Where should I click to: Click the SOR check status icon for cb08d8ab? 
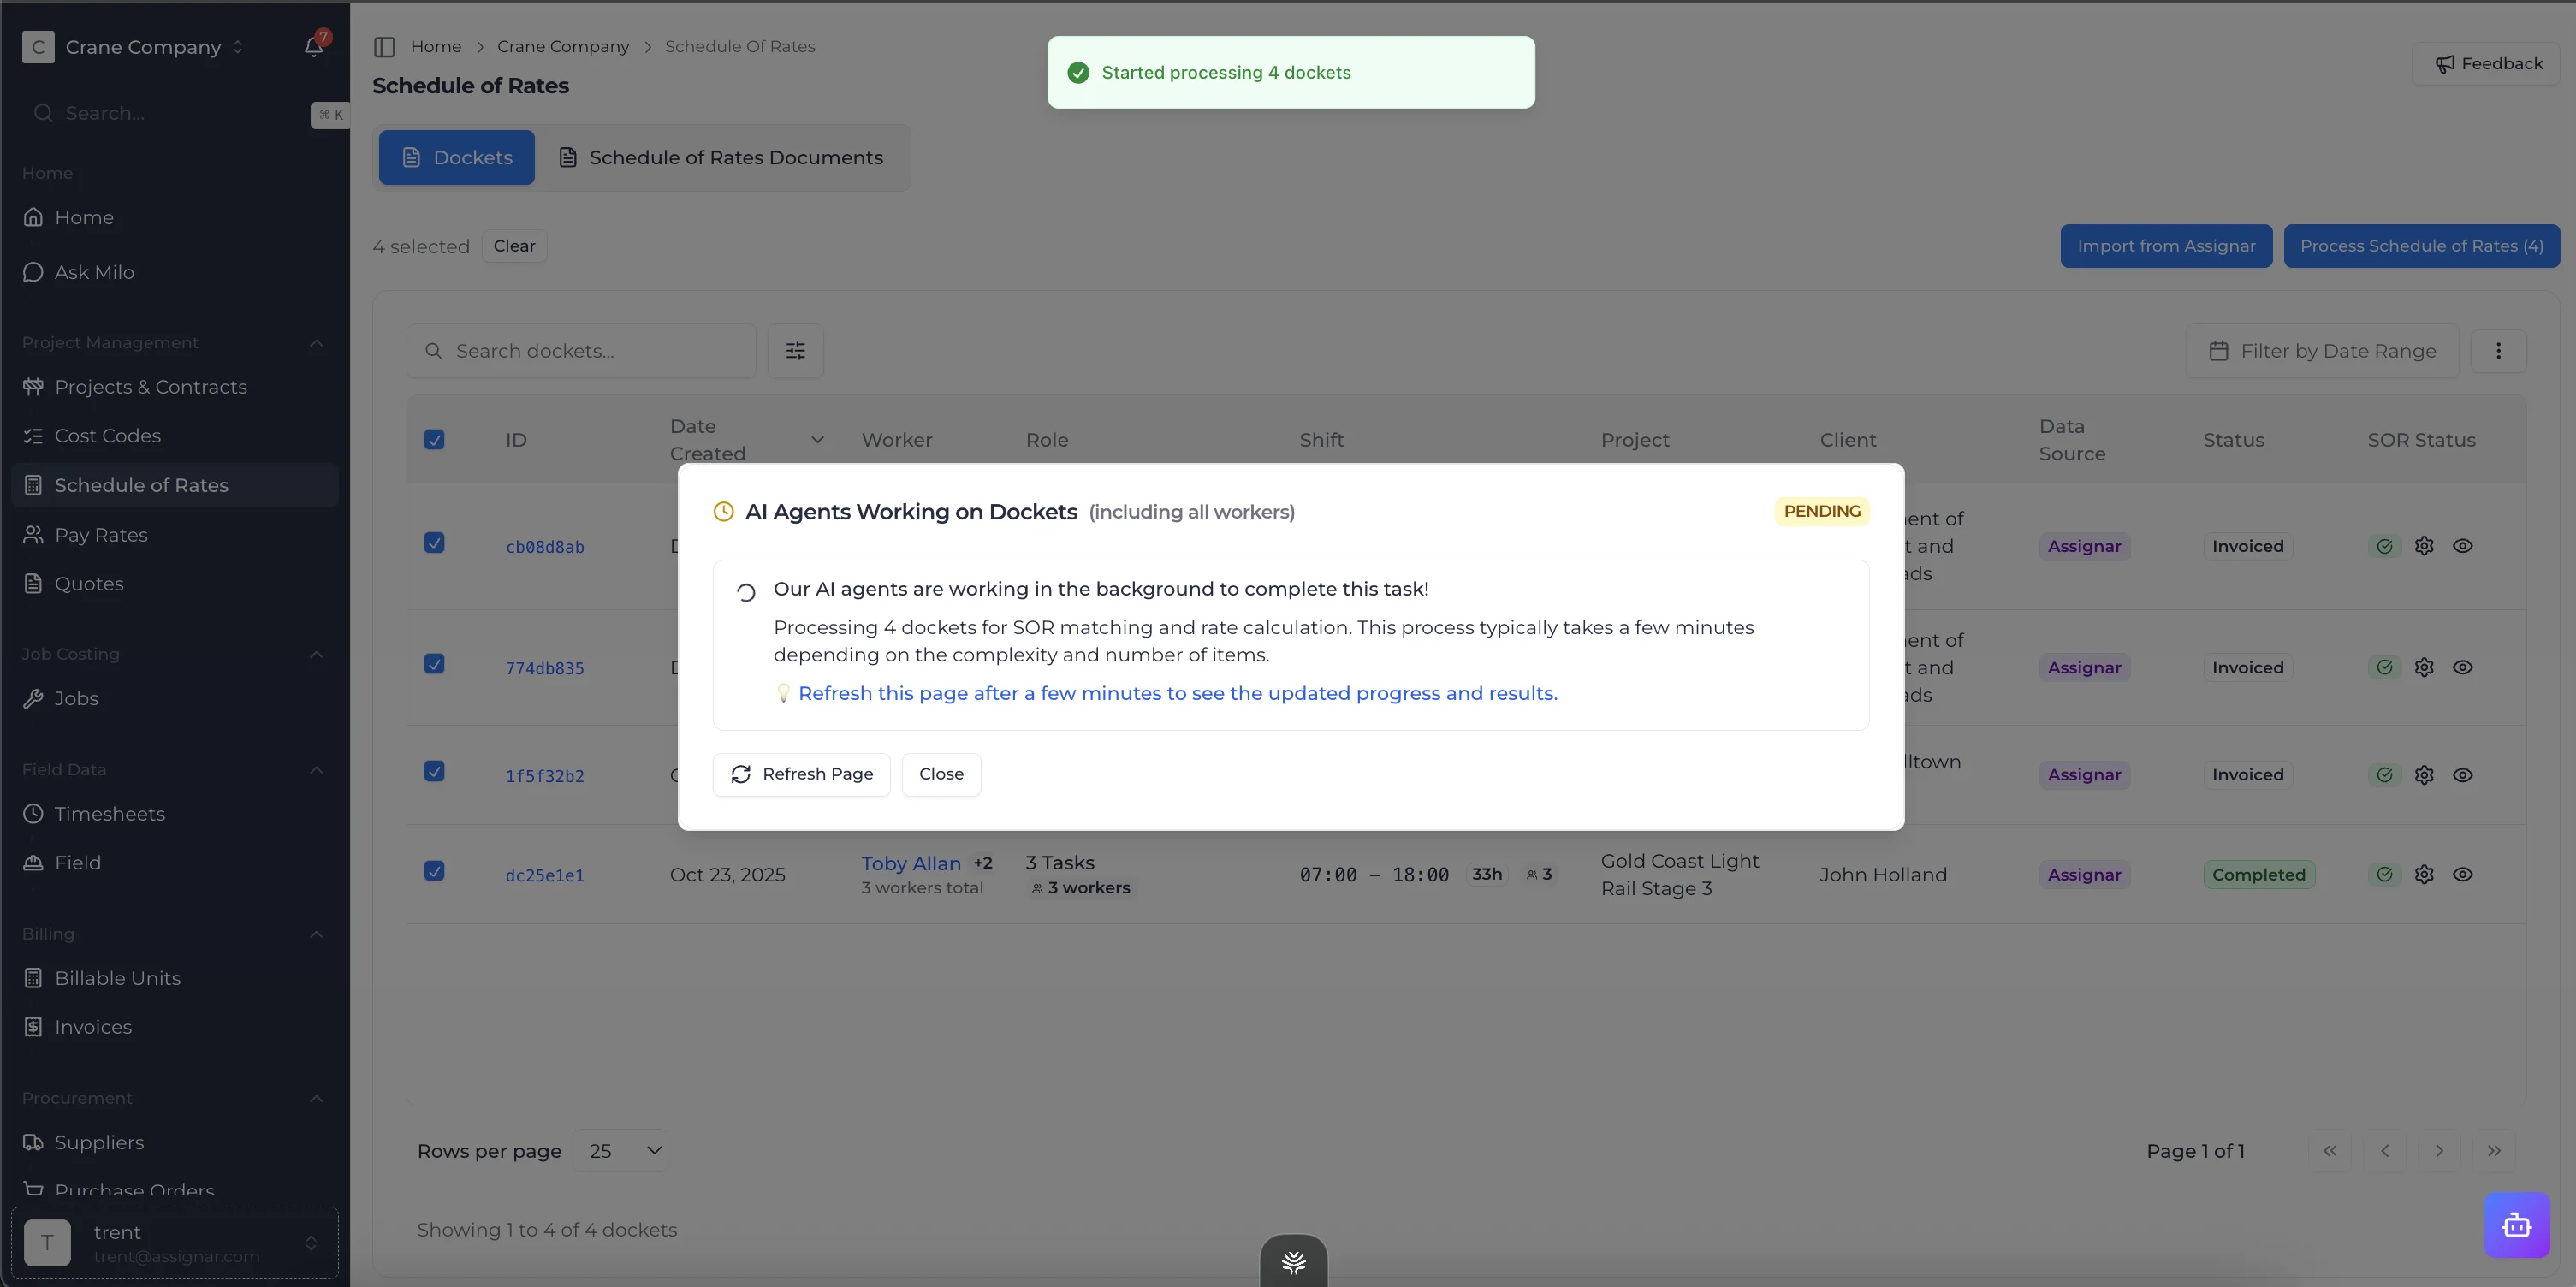tap(2384, 546)
